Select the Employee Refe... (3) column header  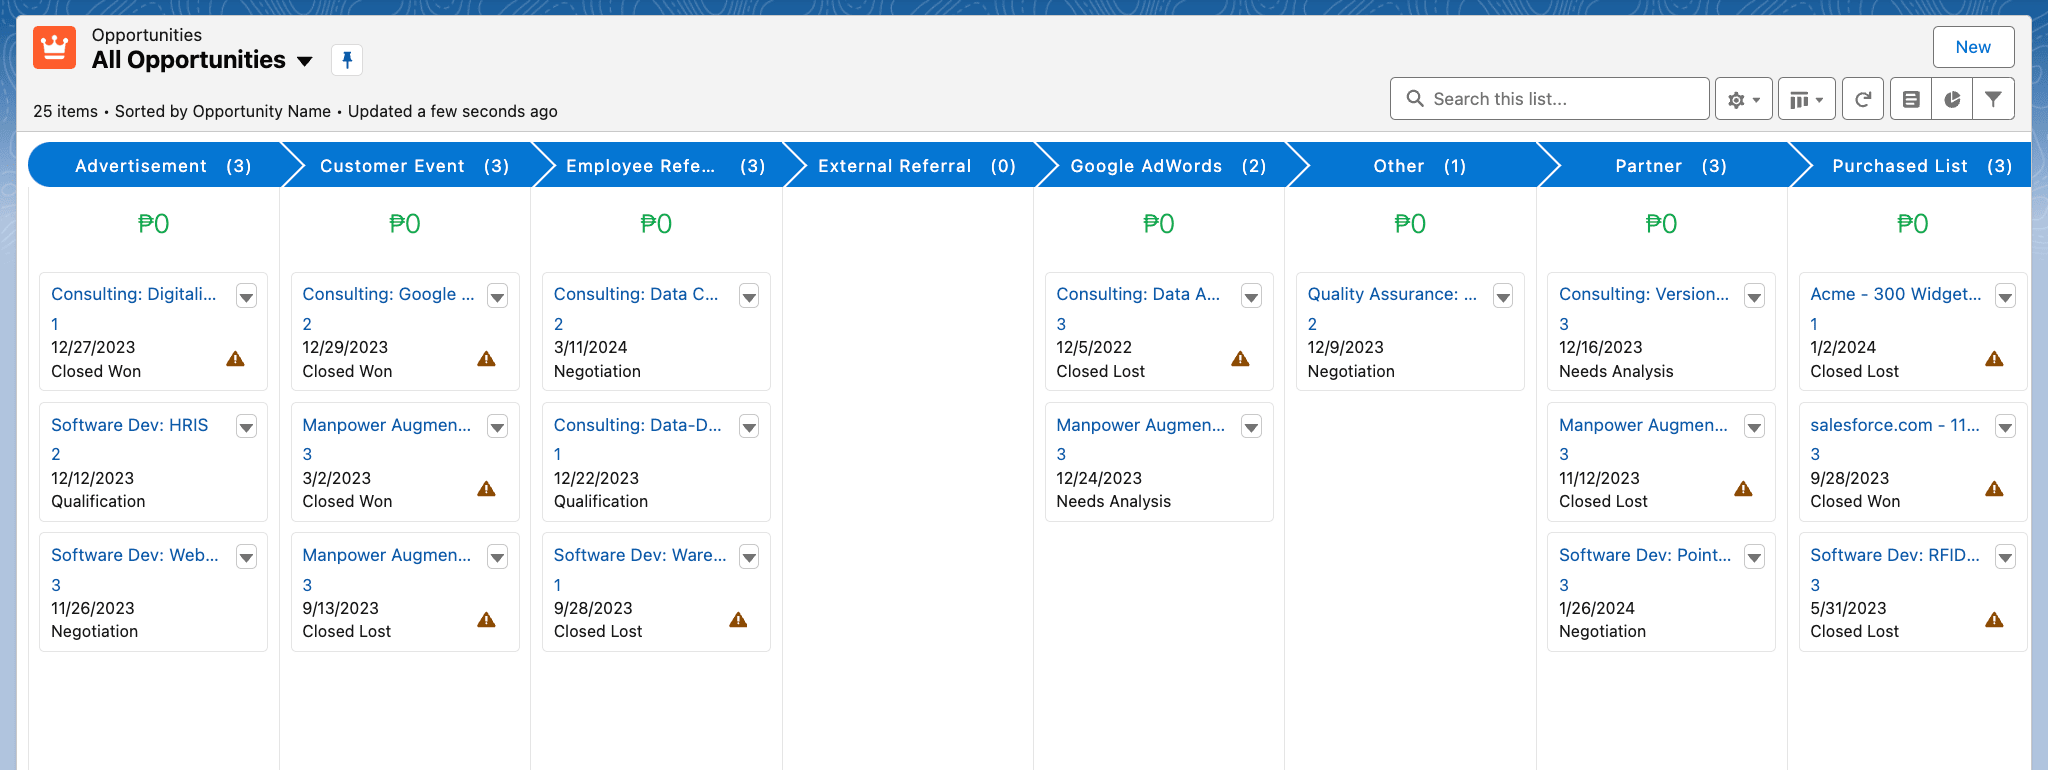coord(665,165)
